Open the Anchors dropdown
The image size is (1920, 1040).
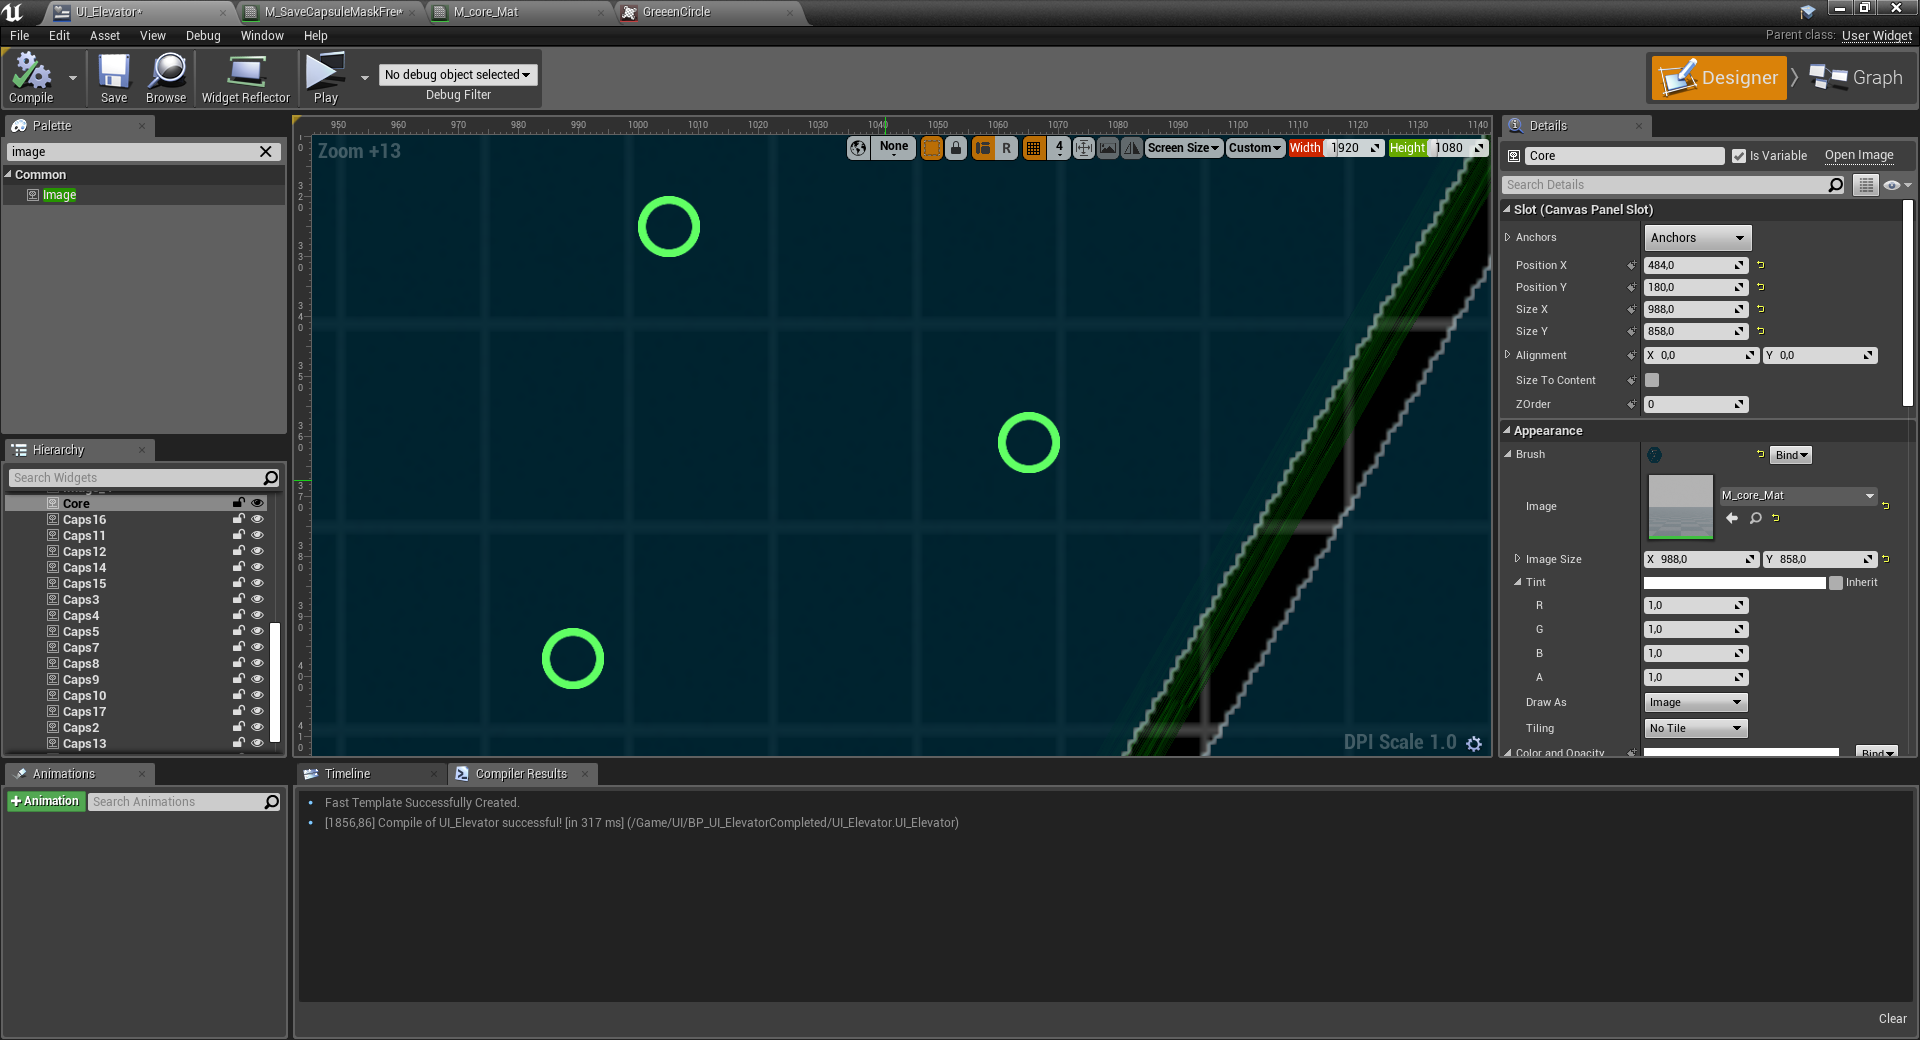click(x=1697, y=238)
